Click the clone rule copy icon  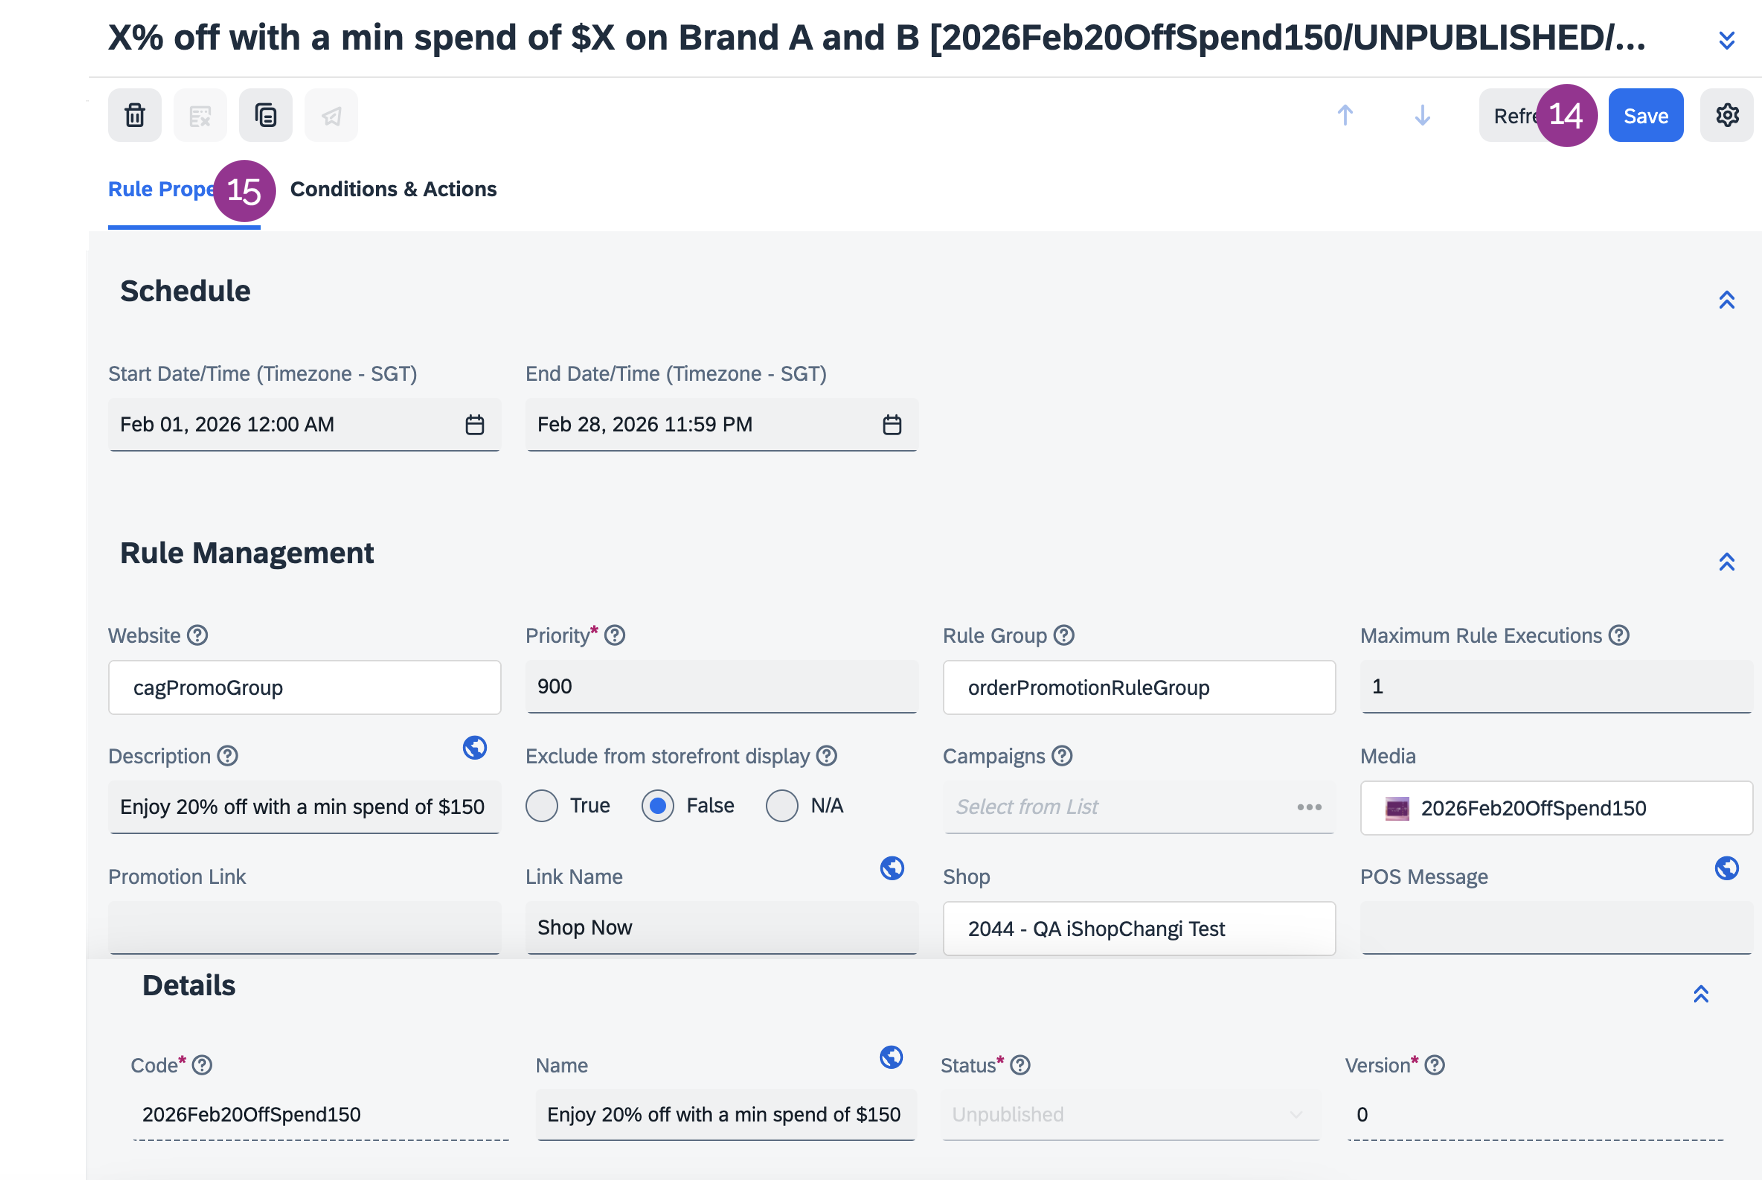point(265,116)
